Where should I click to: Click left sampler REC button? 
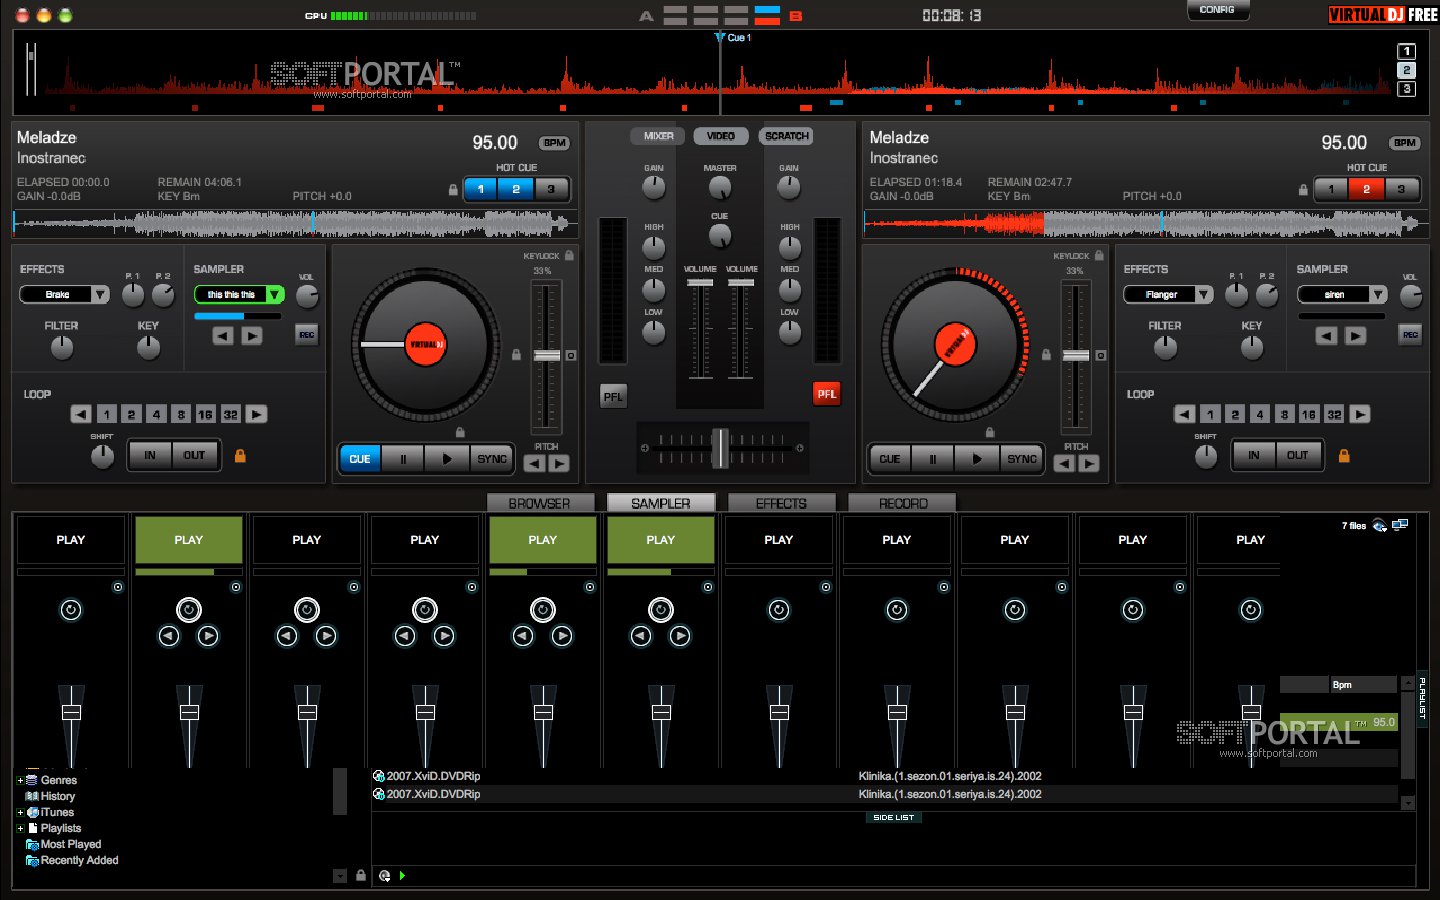(307, 335)
